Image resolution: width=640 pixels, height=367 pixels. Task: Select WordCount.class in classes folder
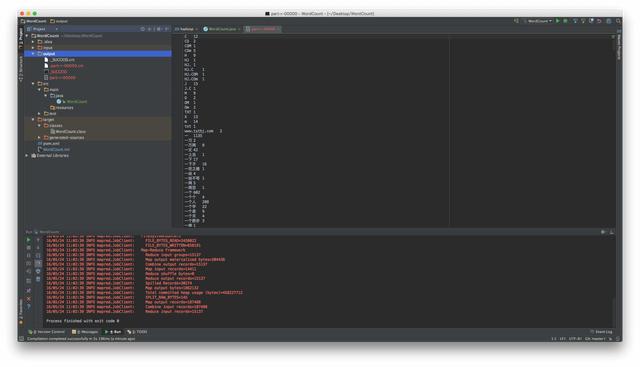click(68, 131)
